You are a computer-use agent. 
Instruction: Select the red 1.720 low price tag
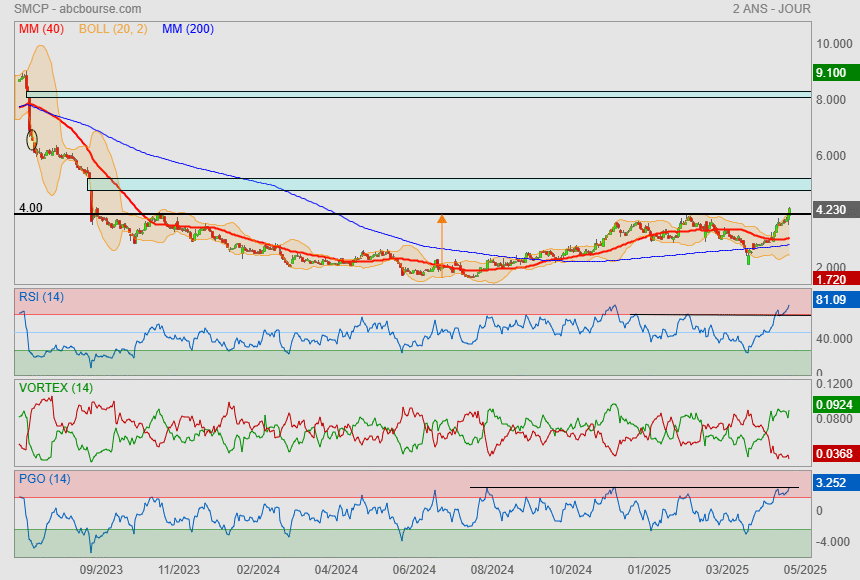point(836,279)
